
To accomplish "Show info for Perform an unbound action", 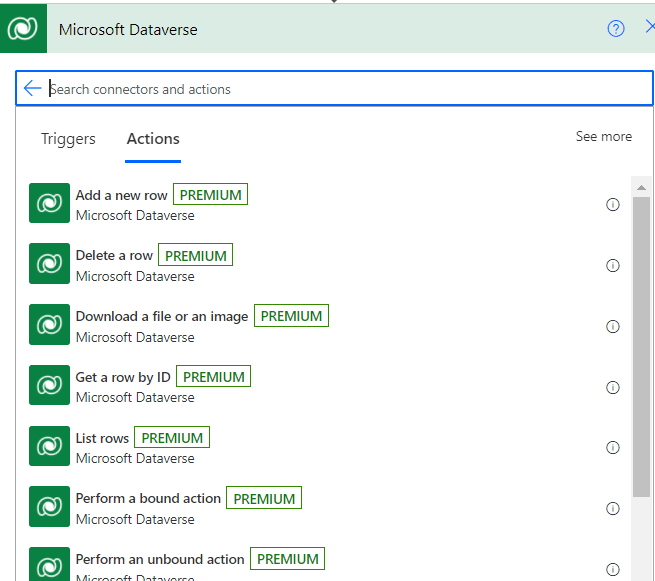I will 613,567.
